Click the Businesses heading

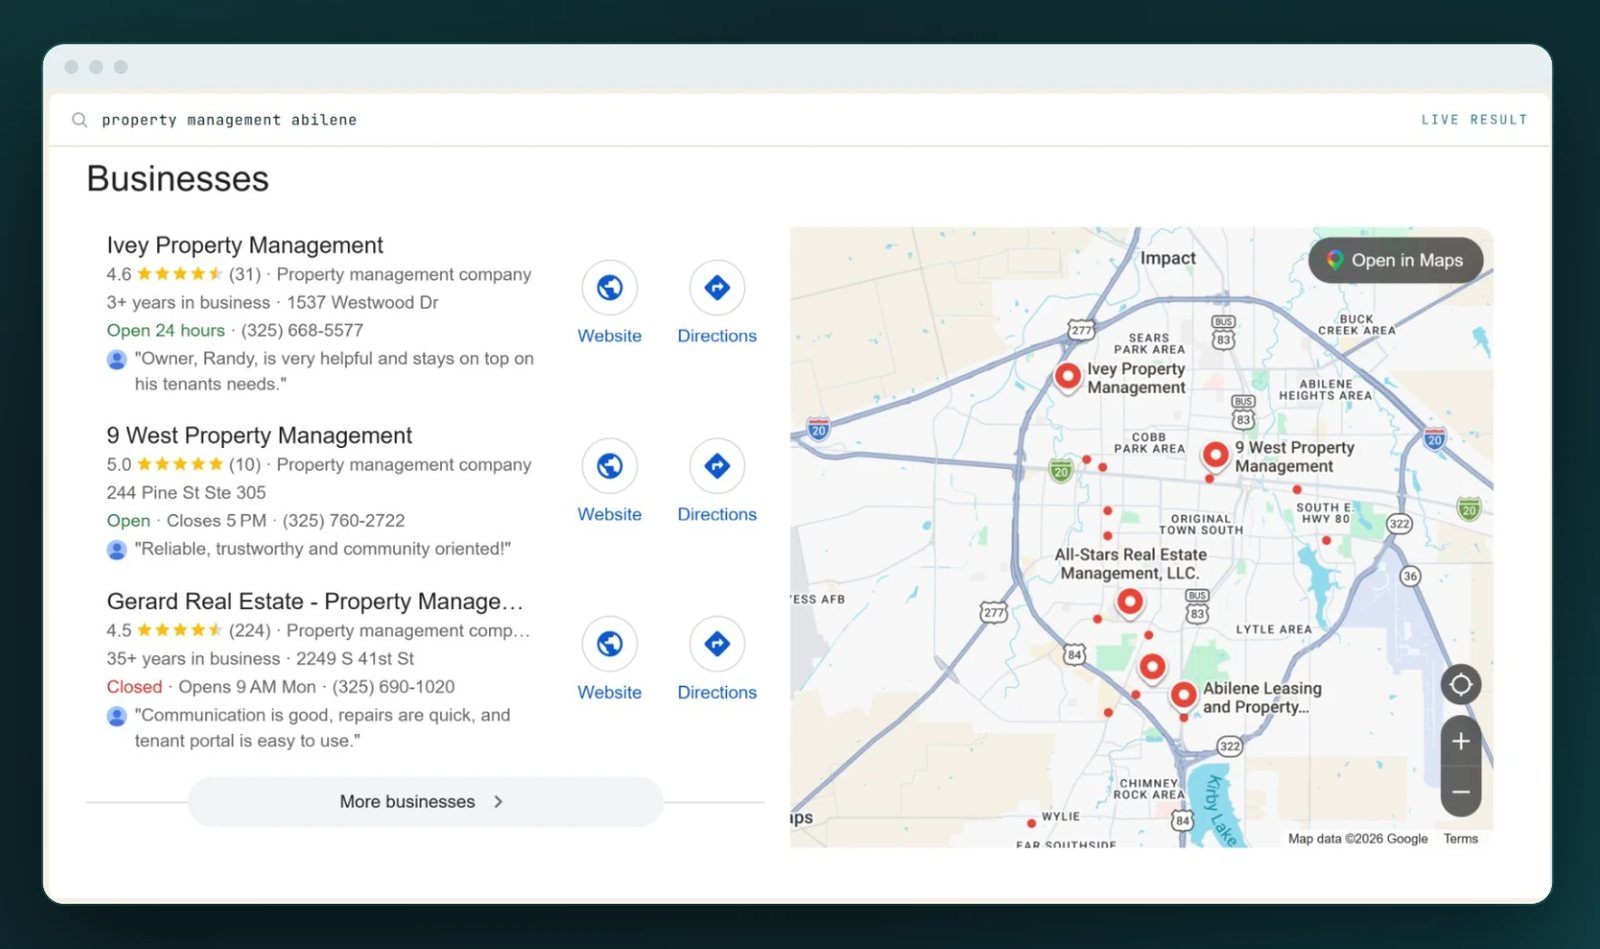178,179
